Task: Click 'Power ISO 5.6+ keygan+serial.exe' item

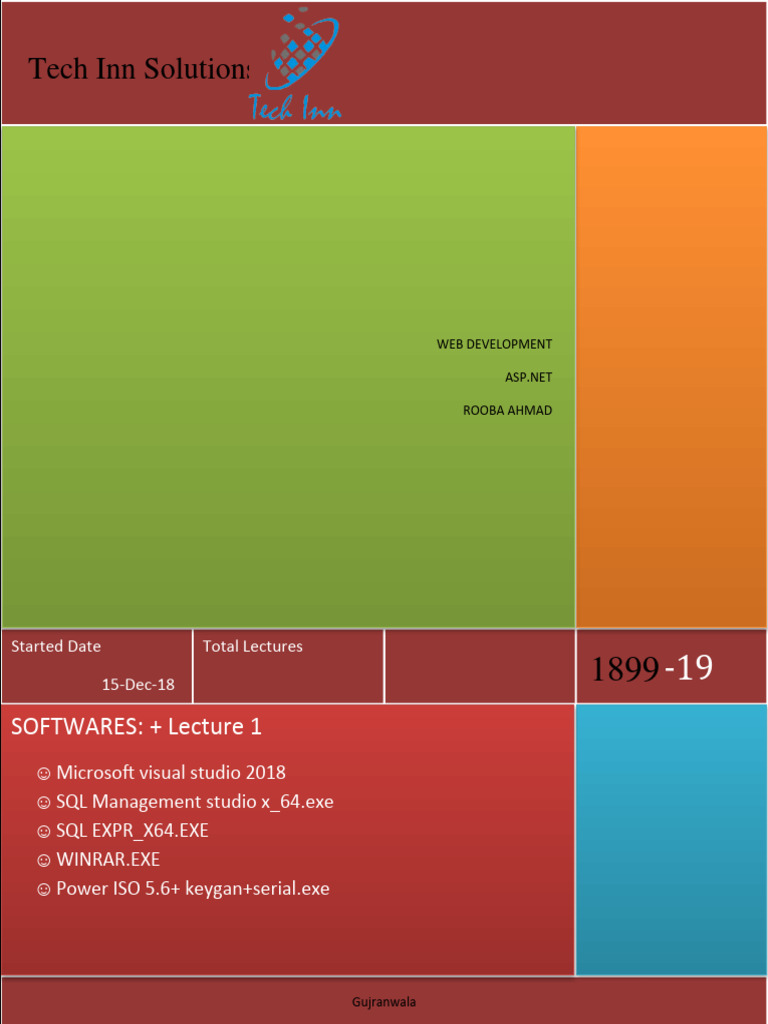Action: click(193, 889)
